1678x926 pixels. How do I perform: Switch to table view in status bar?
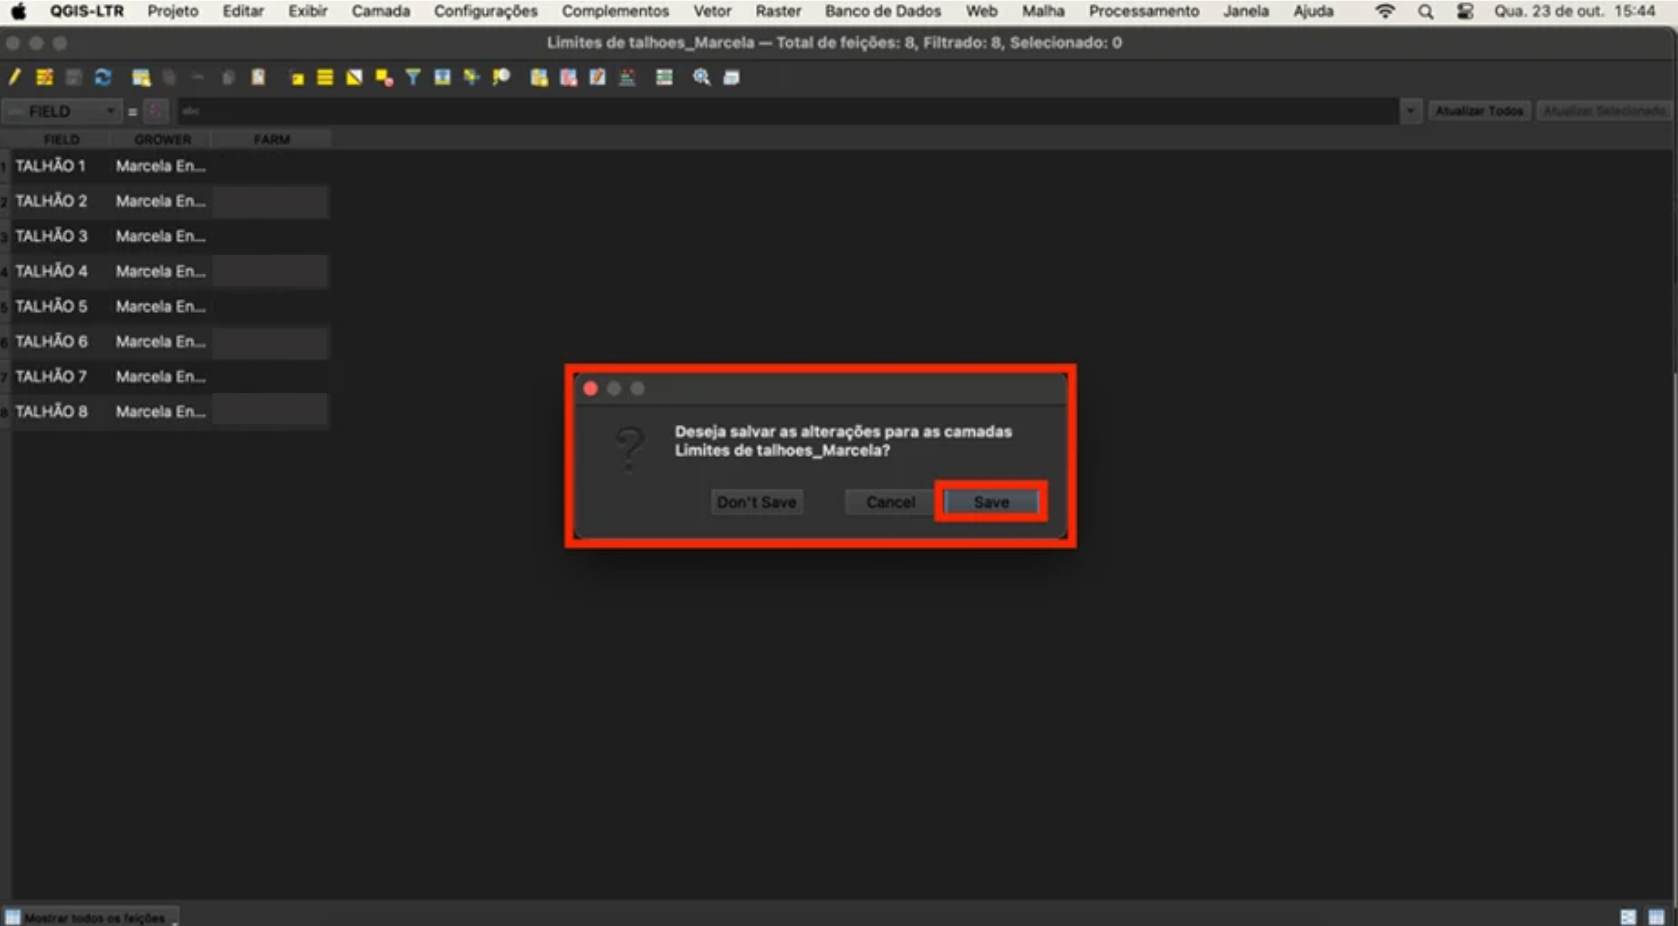click(x=1656, y=917)
